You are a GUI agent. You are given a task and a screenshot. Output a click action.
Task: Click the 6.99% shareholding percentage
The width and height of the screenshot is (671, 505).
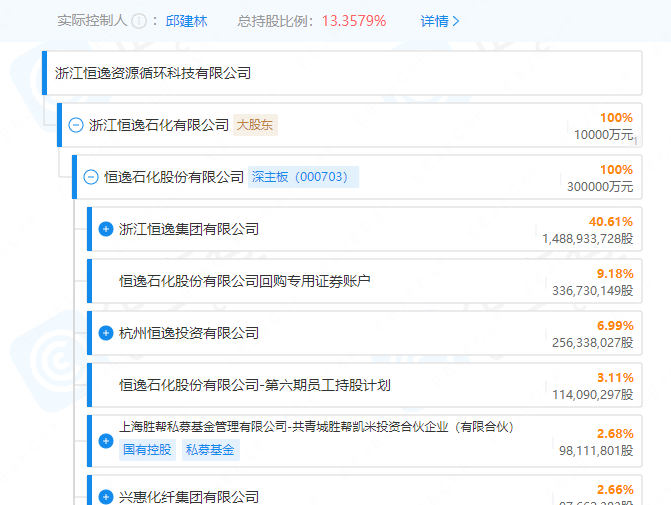[x=615, y=326]
